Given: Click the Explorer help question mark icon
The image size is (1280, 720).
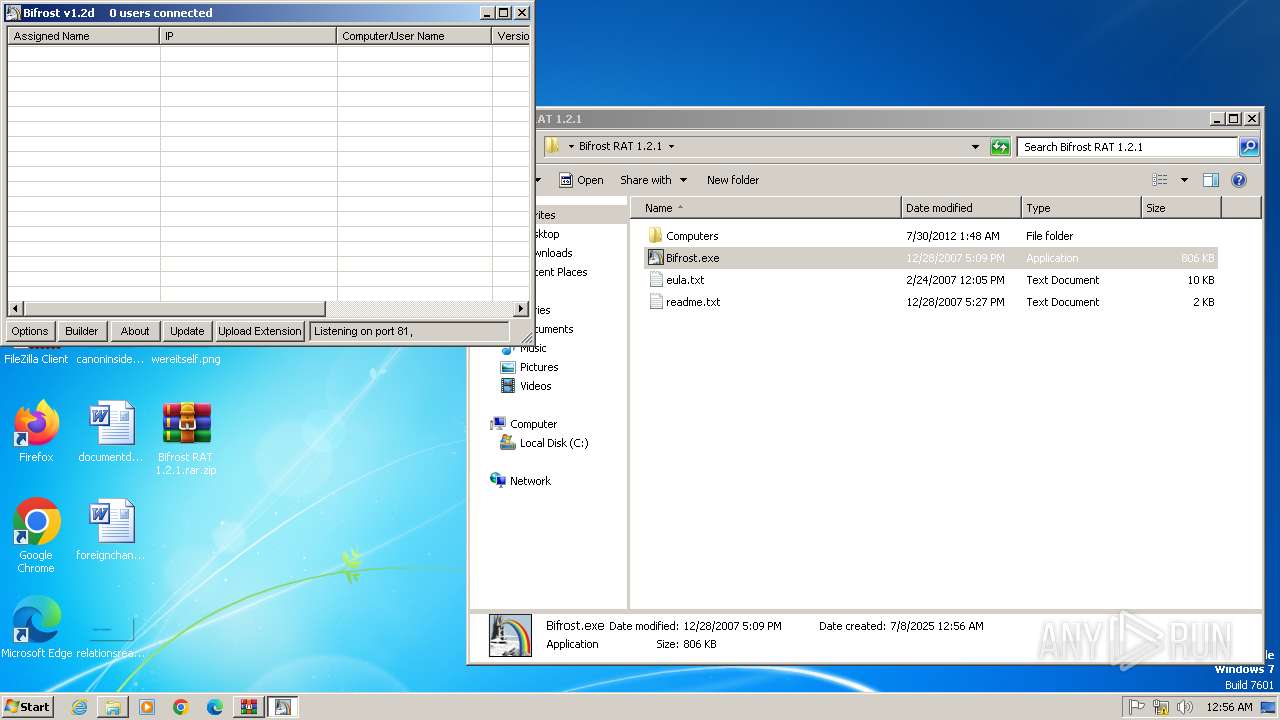Looking at the screenshot, I should 1239,180.
